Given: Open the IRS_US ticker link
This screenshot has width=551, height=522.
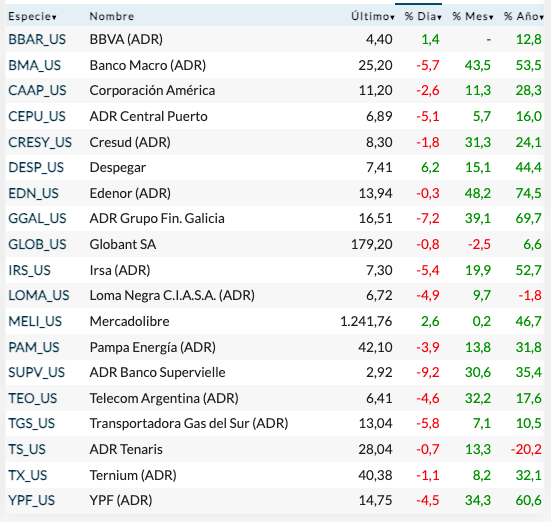Looking at the screenshot, I should pos(30,270).
